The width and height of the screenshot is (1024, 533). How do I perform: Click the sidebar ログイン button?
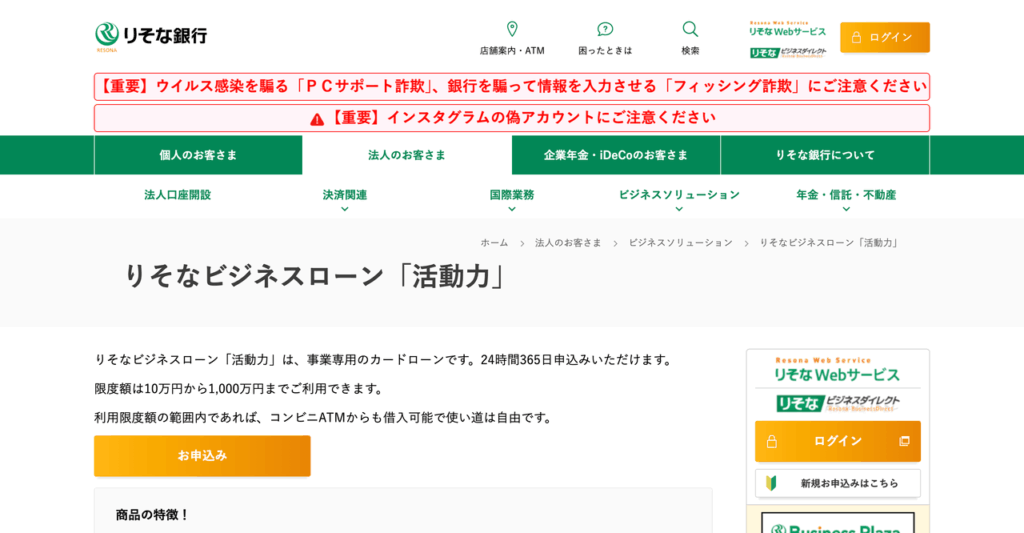pyautogui.click(x=838, y=442)
